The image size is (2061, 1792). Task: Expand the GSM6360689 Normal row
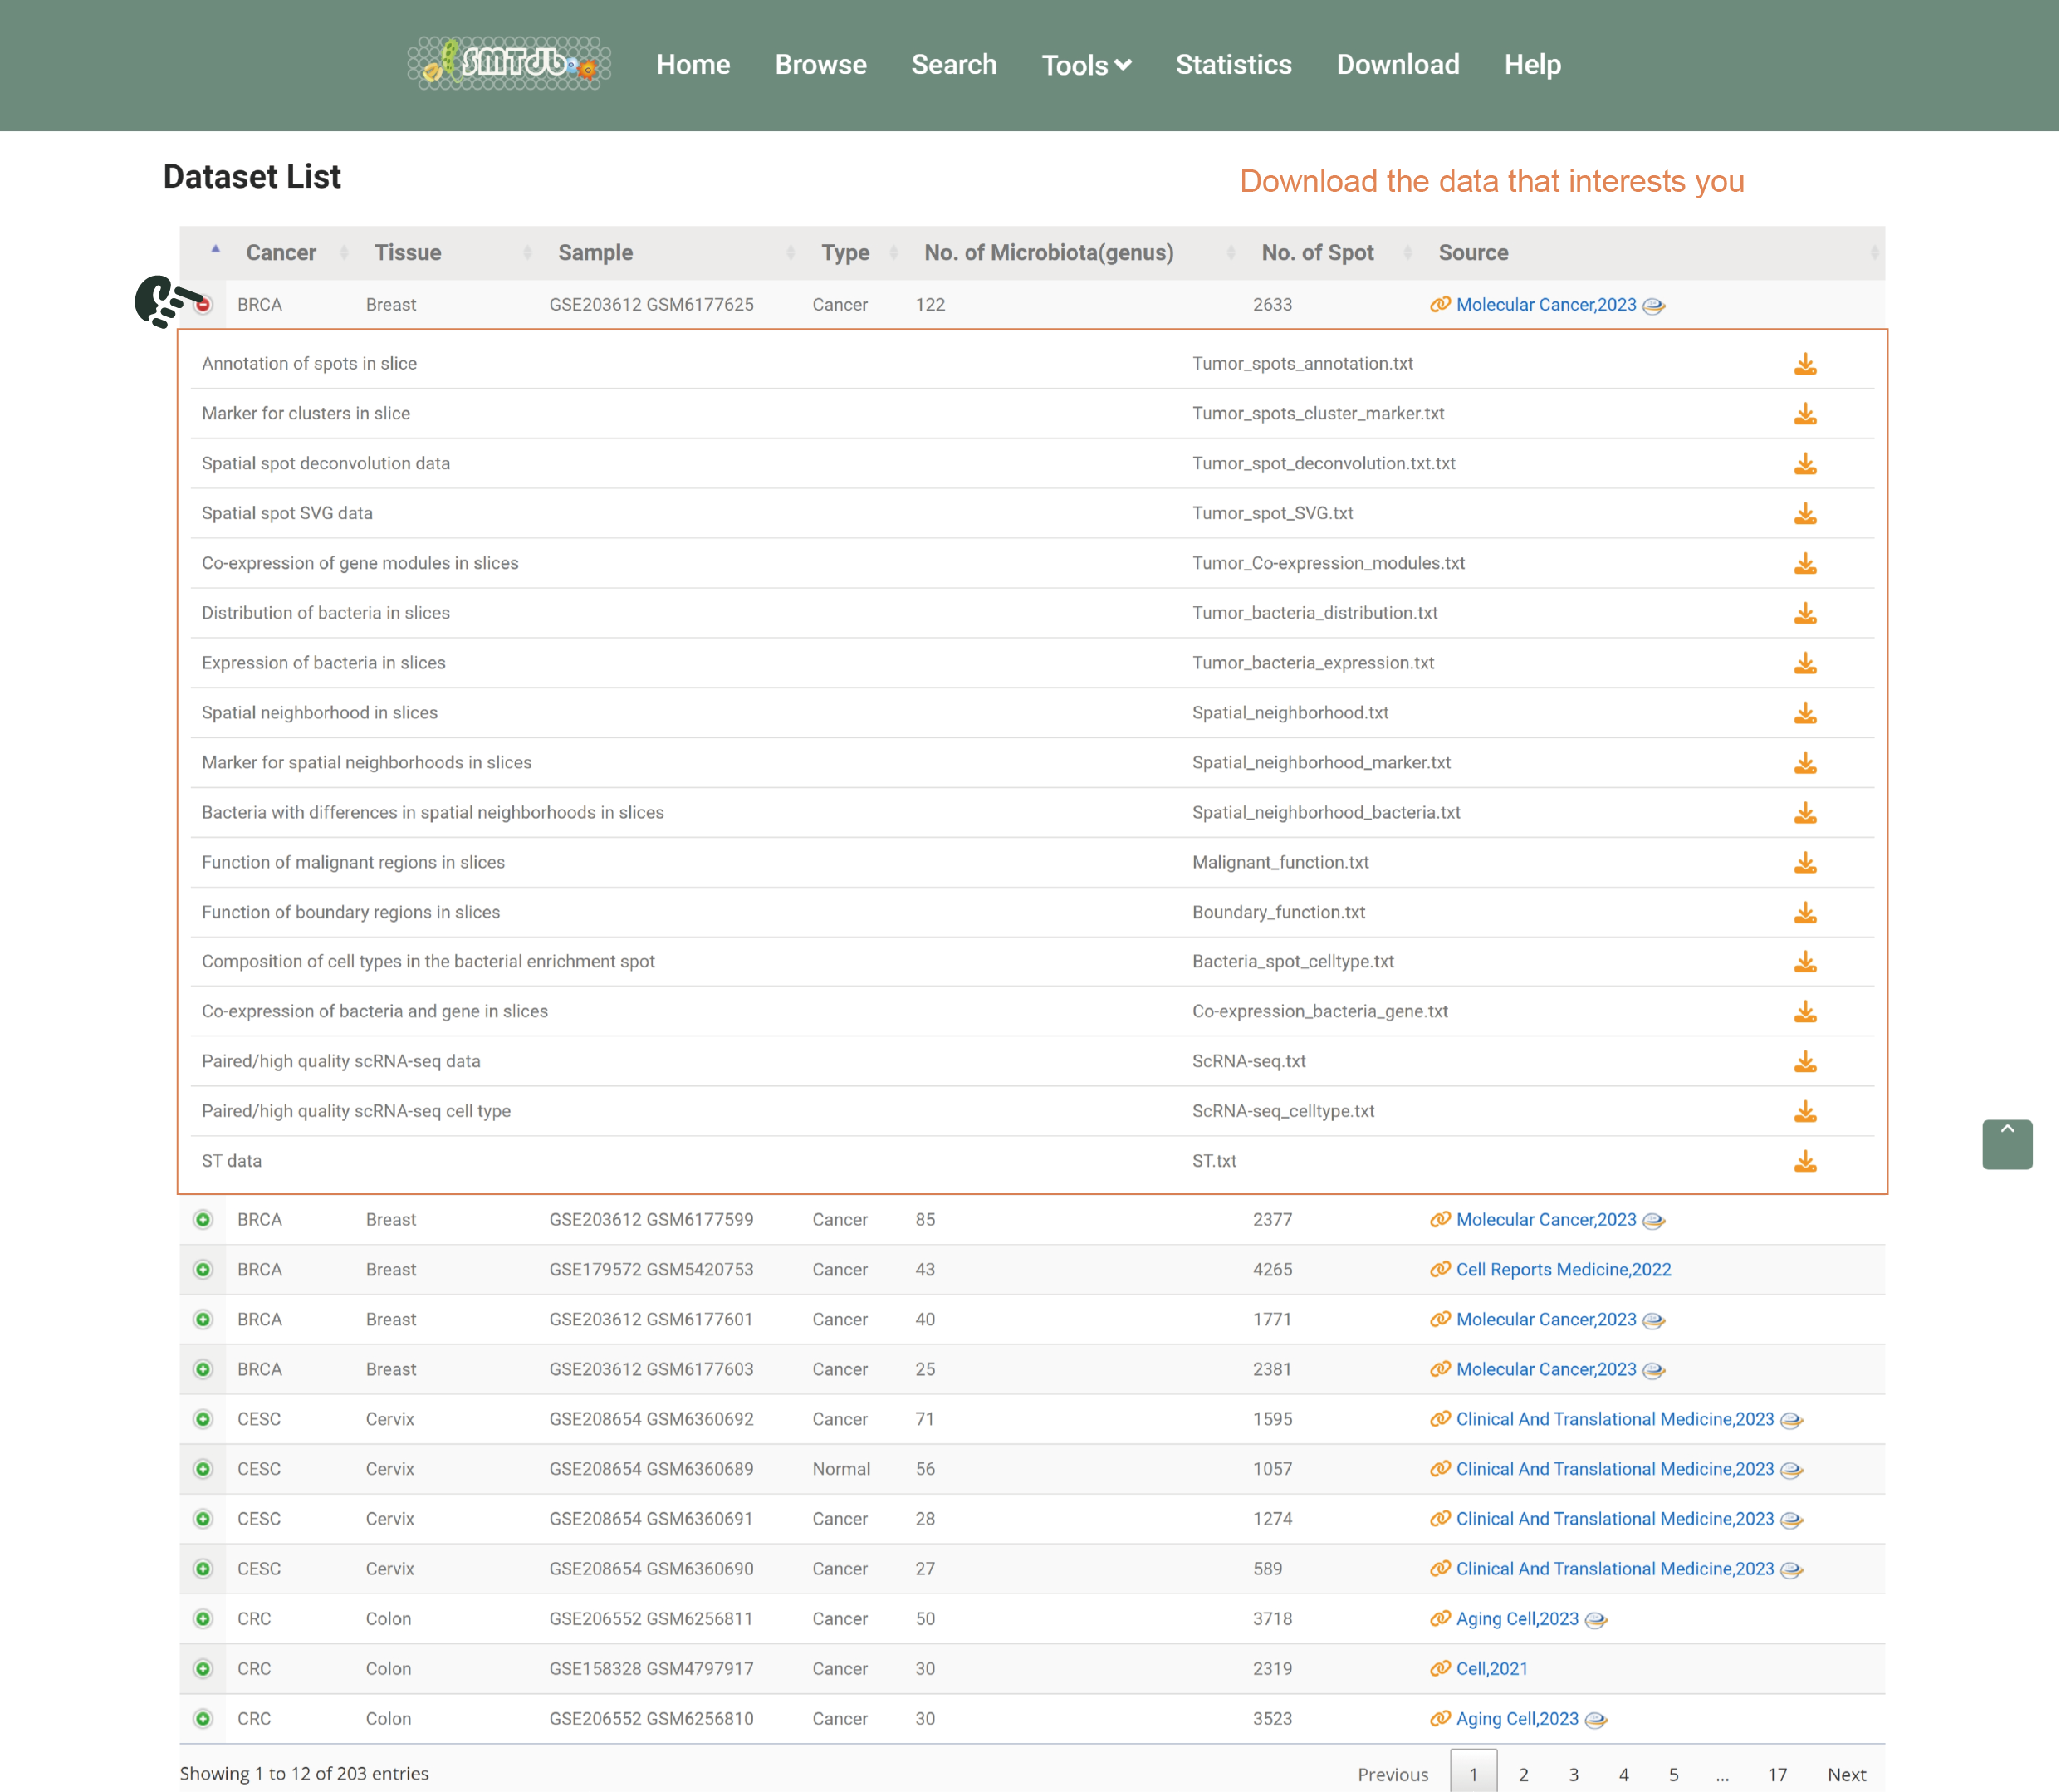coord(203,1469)
